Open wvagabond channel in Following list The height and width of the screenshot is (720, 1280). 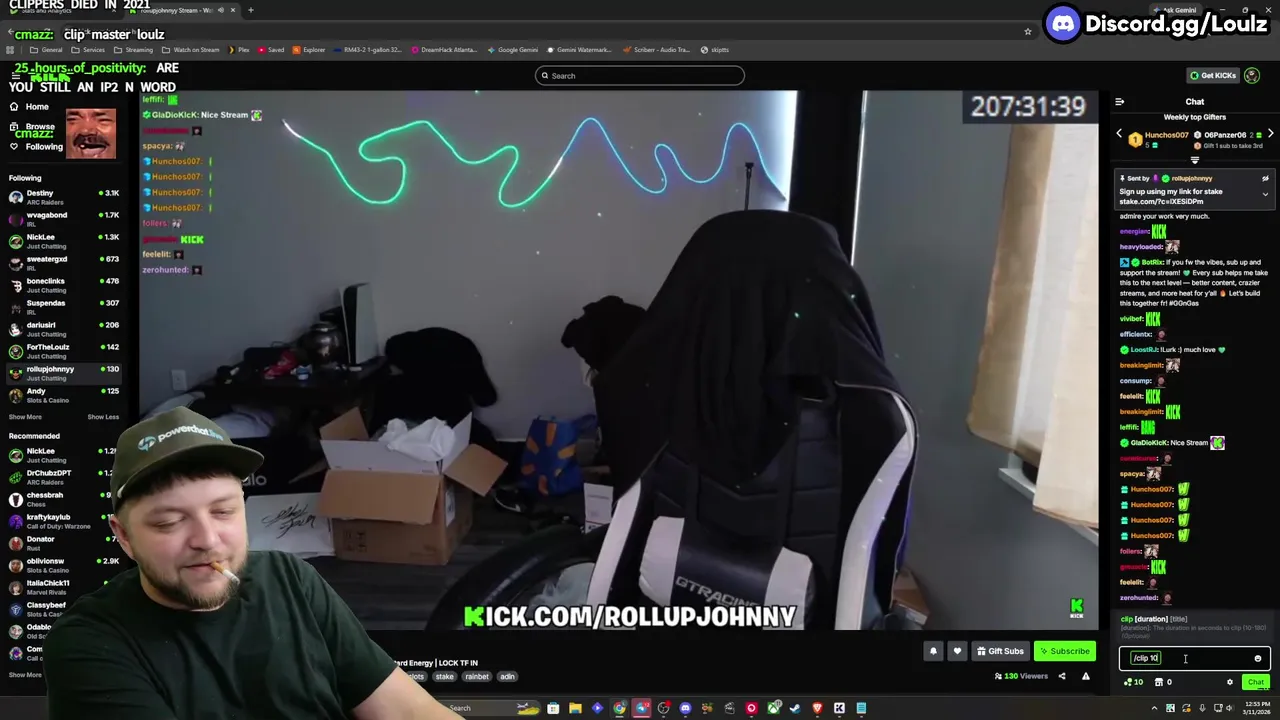[x=63, y=219]
